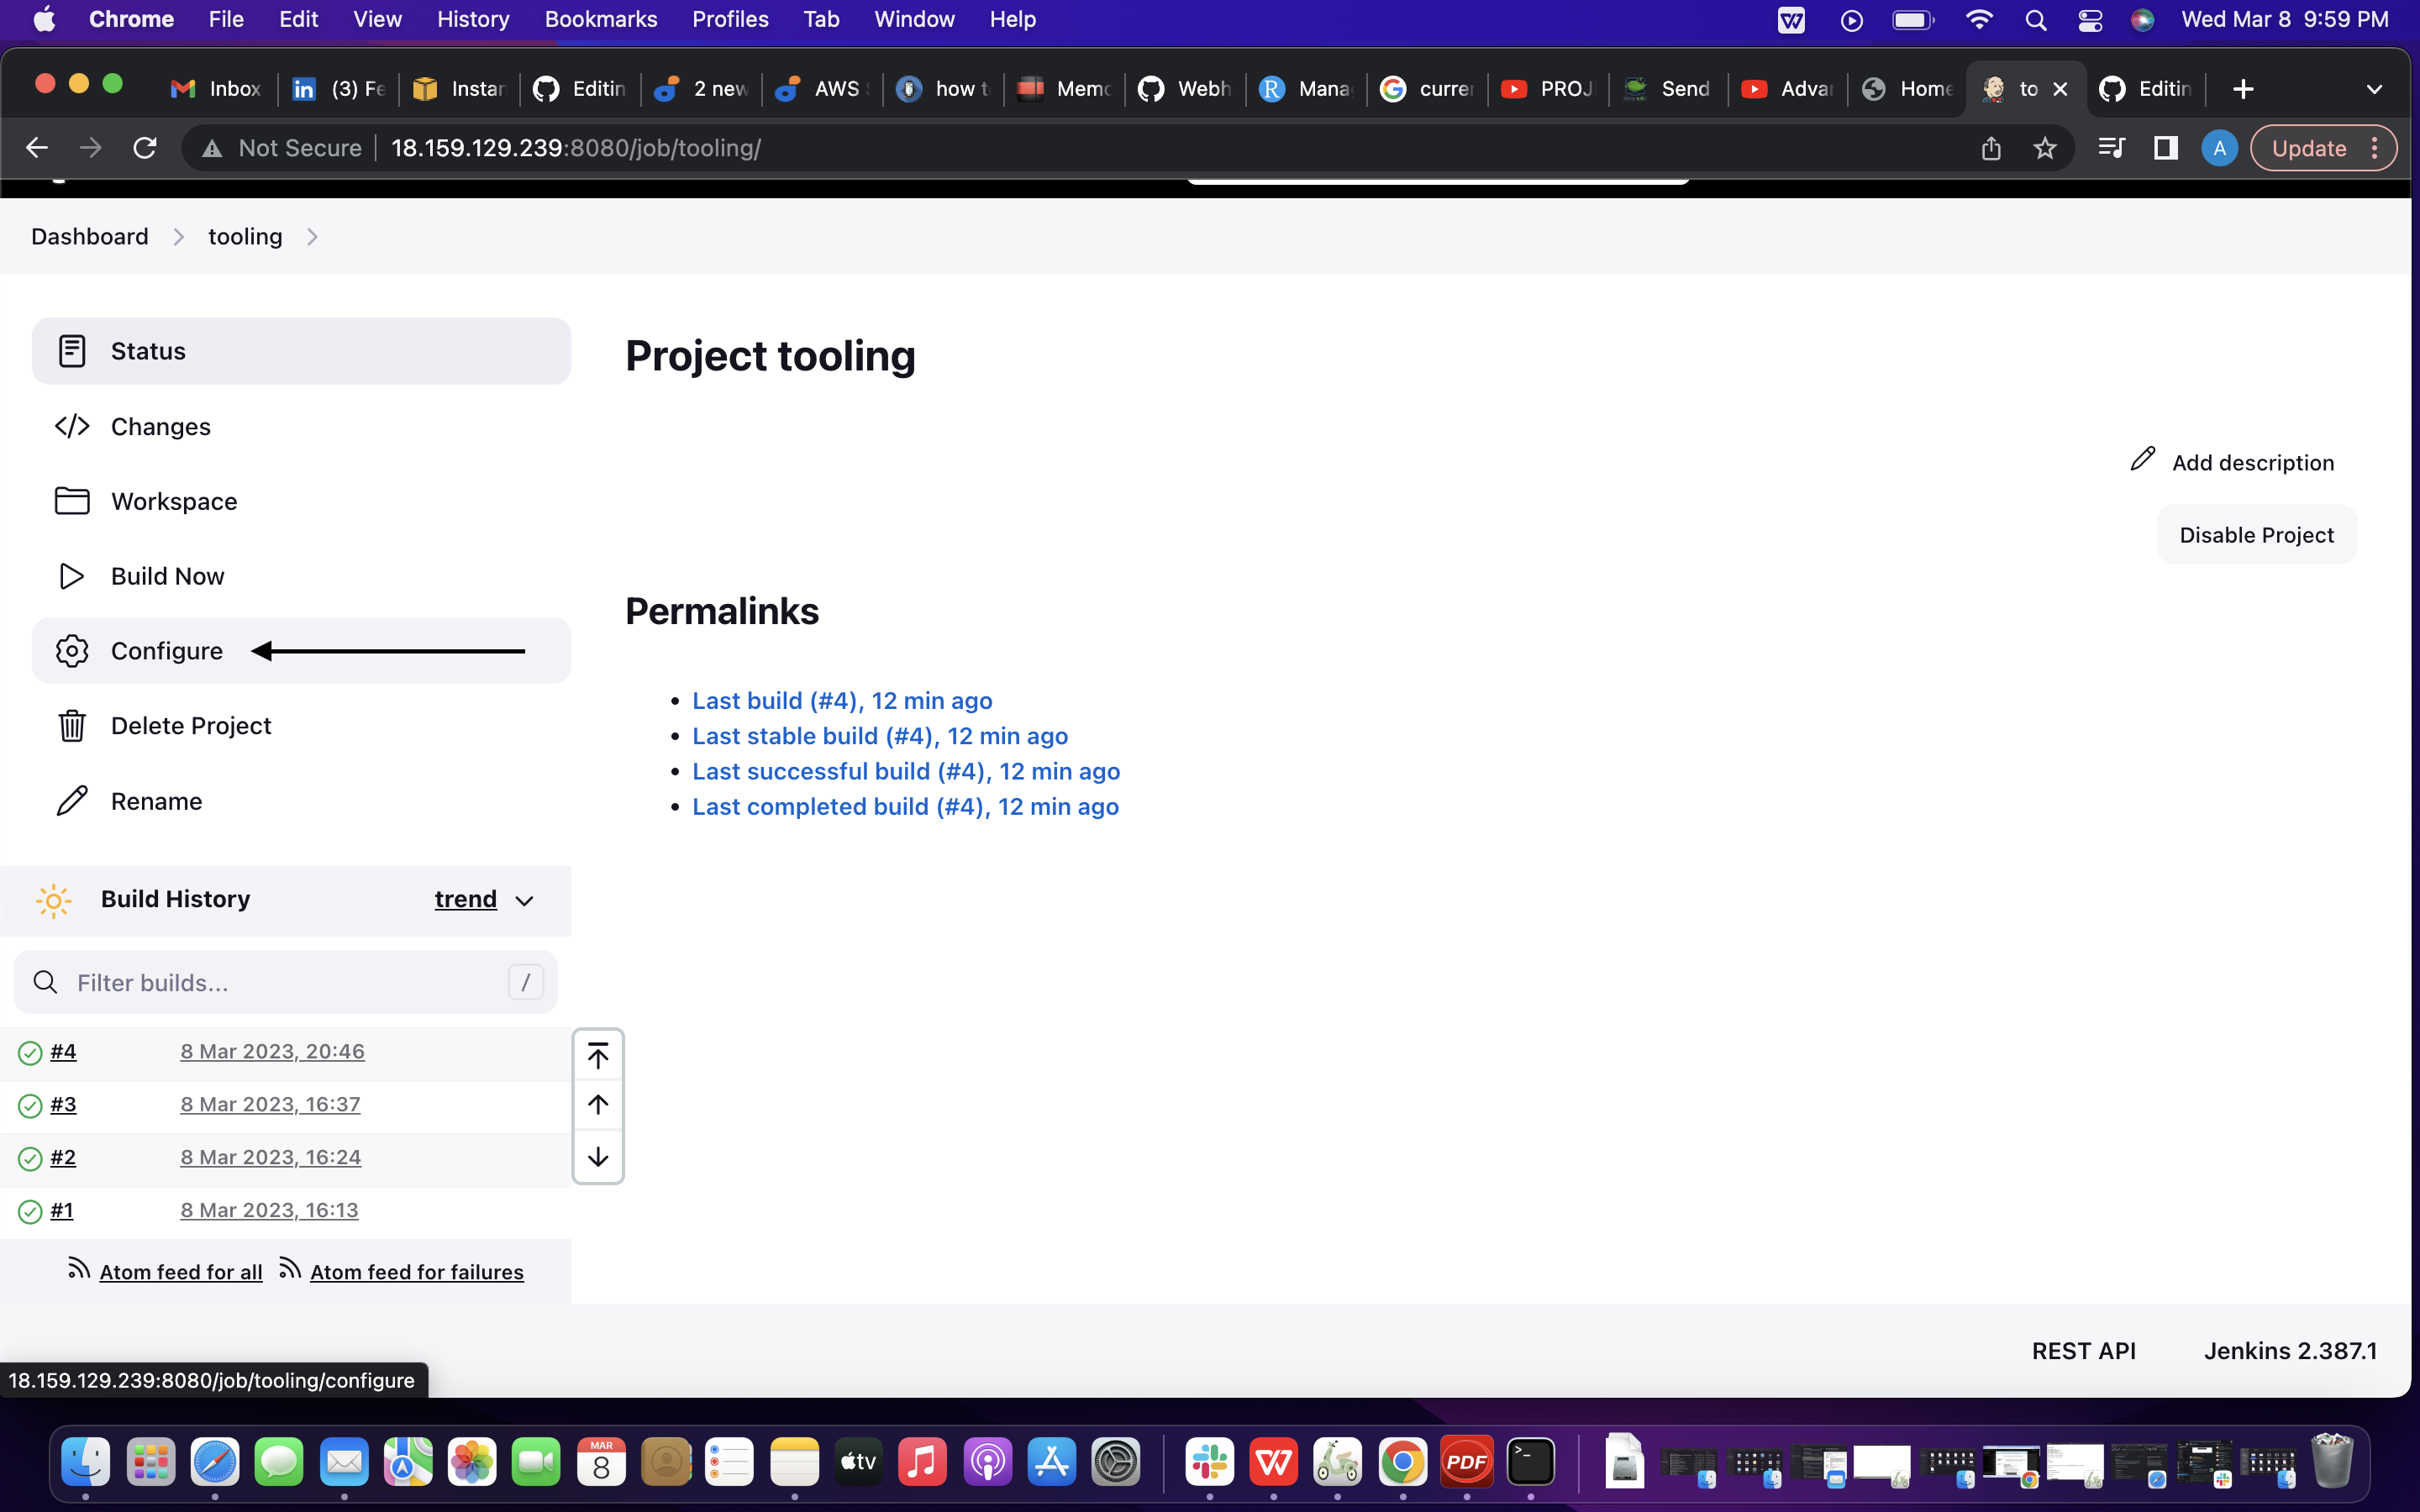Page up arrow in build history
Viewport: 2420px width, 1512px height.
coord(598,1105)
